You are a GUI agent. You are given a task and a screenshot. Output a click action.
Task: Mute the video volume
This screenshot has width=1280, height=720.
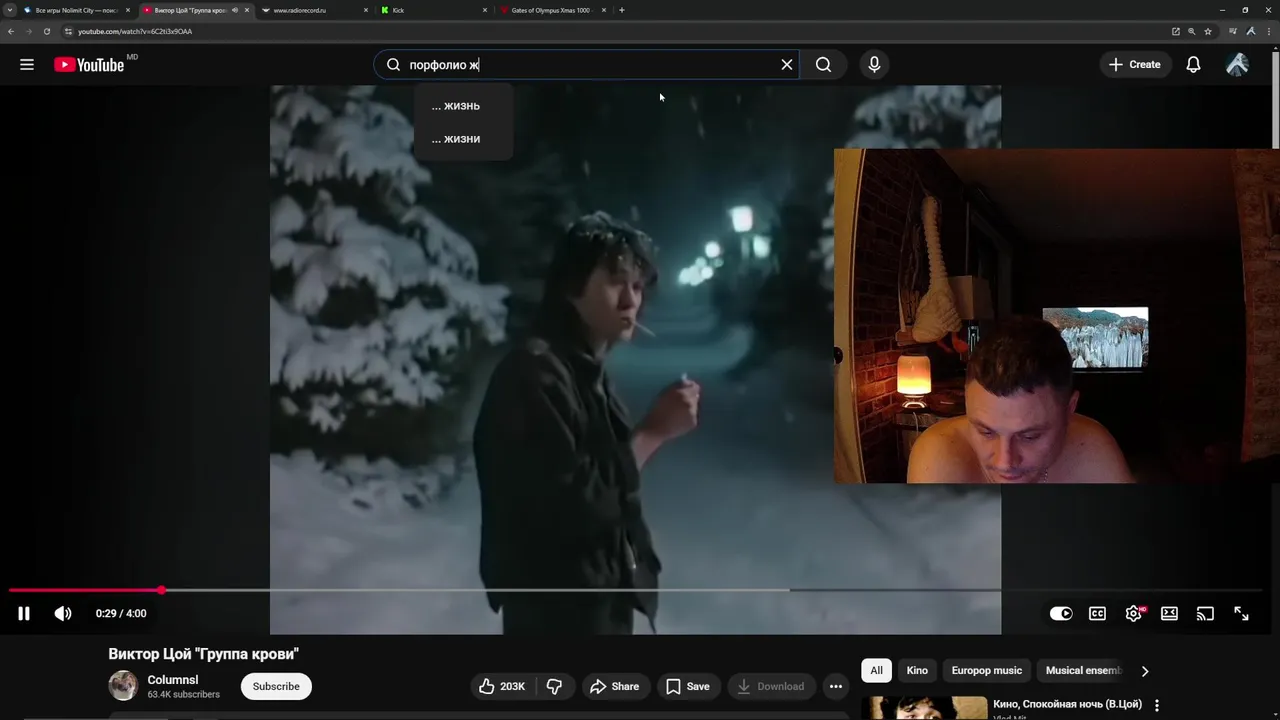pyautogui.click(x=63, y=614)
